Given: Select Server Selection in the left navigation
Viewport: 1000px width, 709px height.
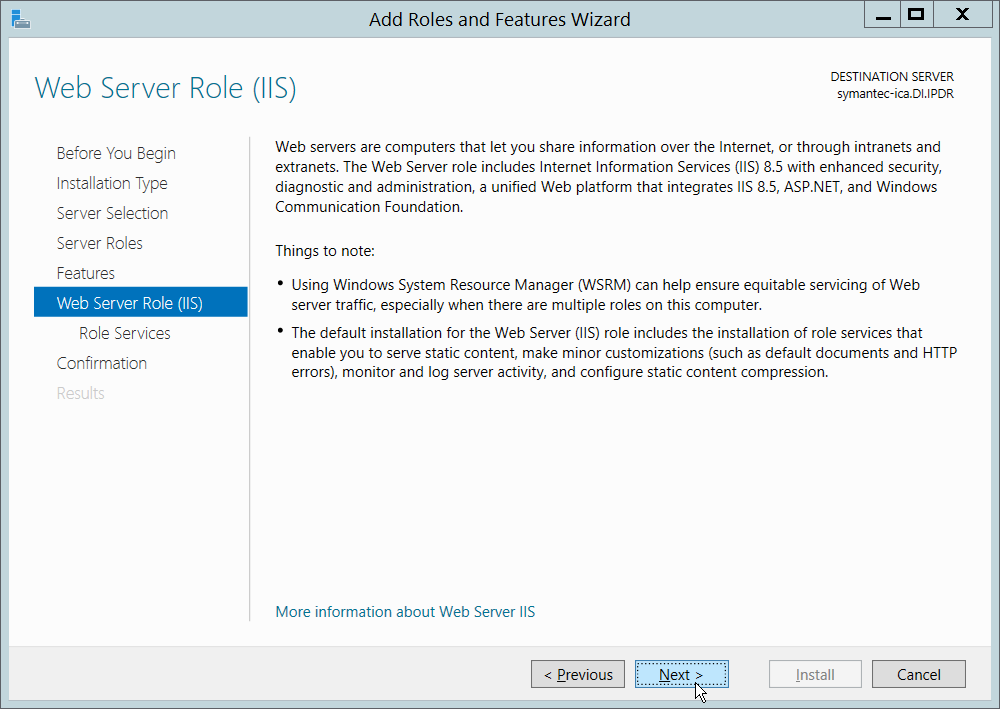Looking at the screenshot, I should click(112, 213).
